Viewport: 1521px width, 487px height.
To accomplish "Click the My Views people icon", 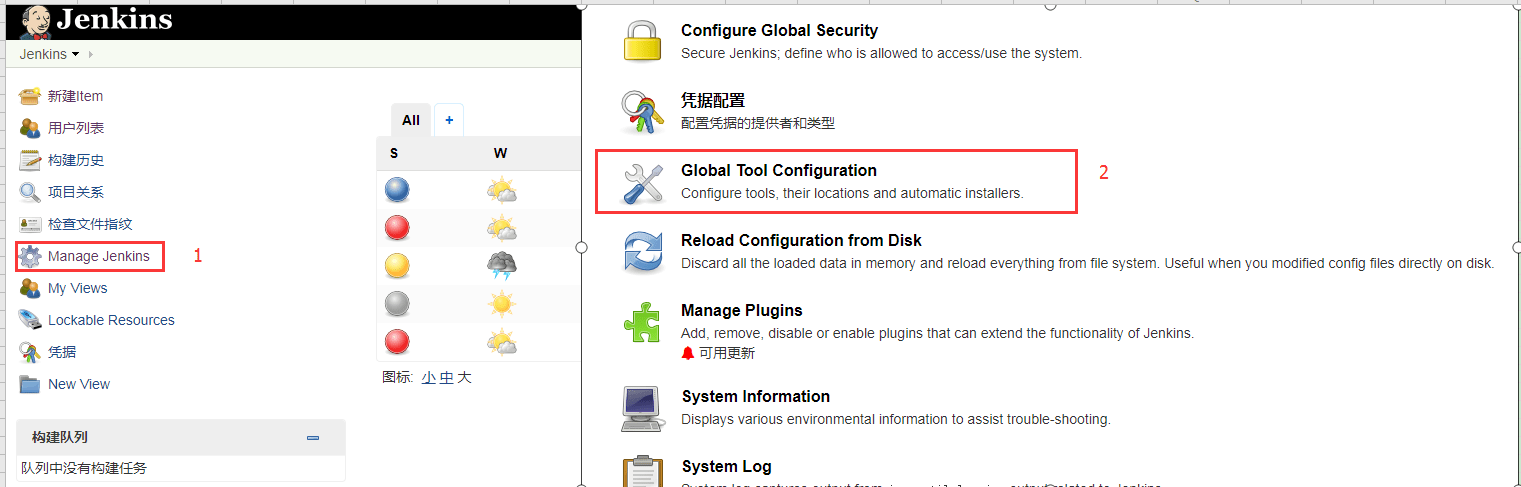I will (x=30, y=288).
